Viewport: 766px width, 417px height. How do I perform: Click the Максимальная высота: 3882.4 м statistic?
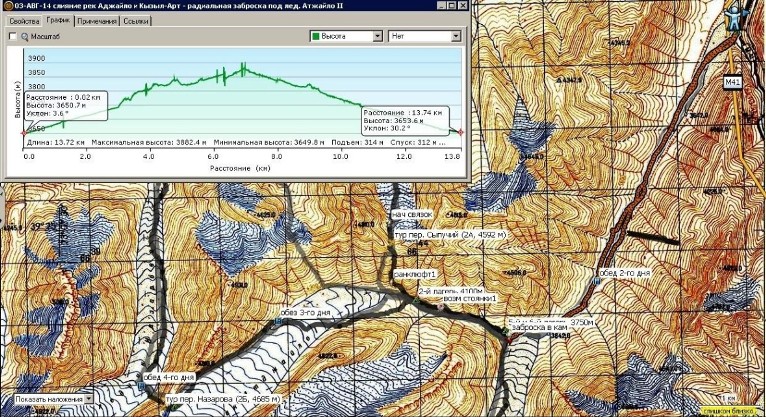pyautogui.click(x=149, y=143)
